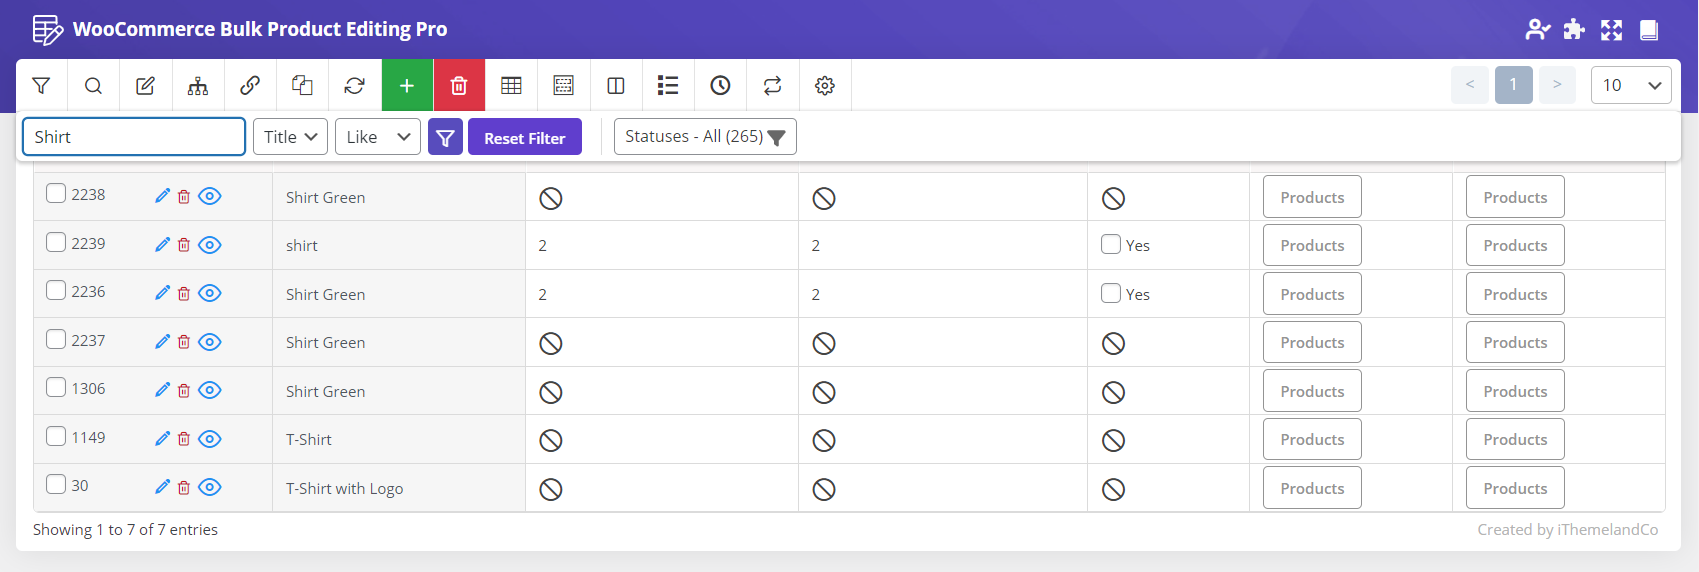Click the fullscreen icon in header

[x=1611, y=30]
